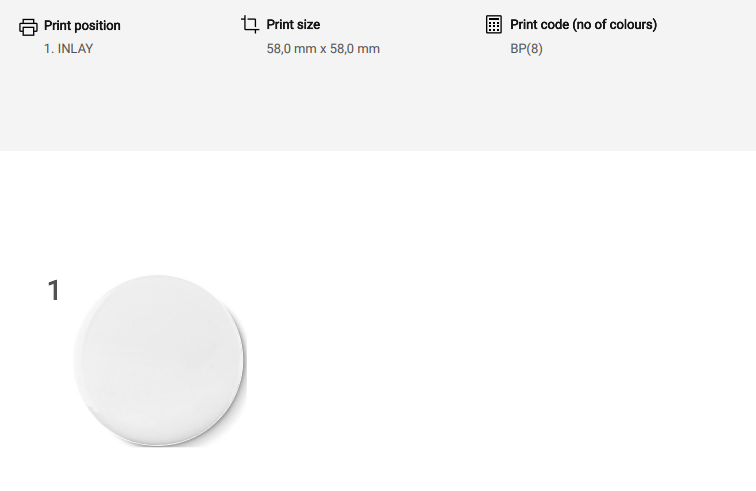Click the word INLAY under Print position
This screenshot has height=491, width=756.
coord(76,48)
